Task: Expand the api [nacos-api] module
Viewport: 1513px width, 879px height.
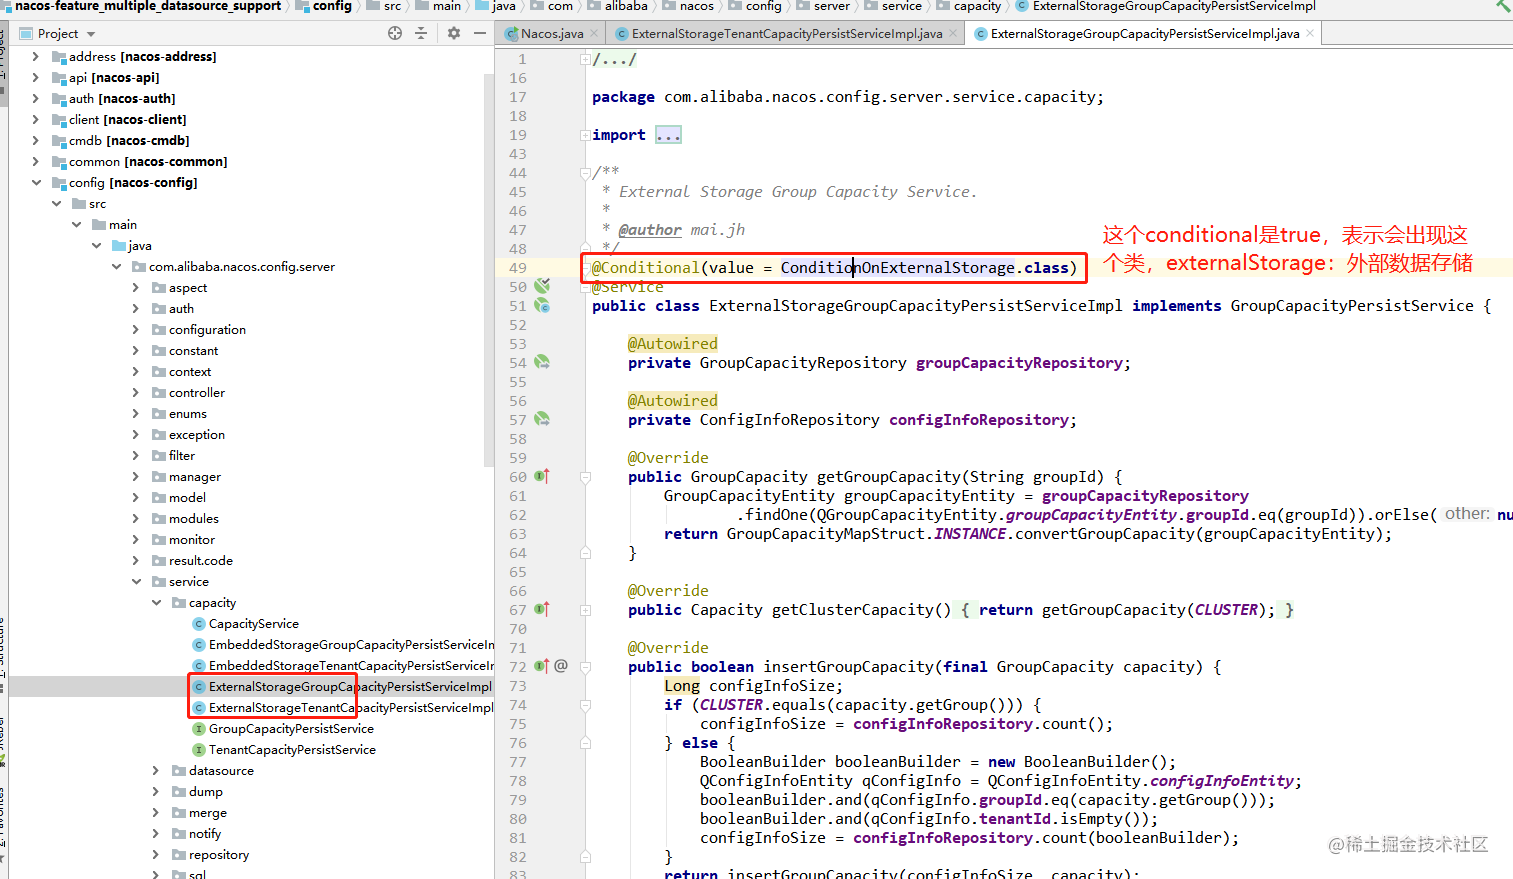Action: coord(36,77)
